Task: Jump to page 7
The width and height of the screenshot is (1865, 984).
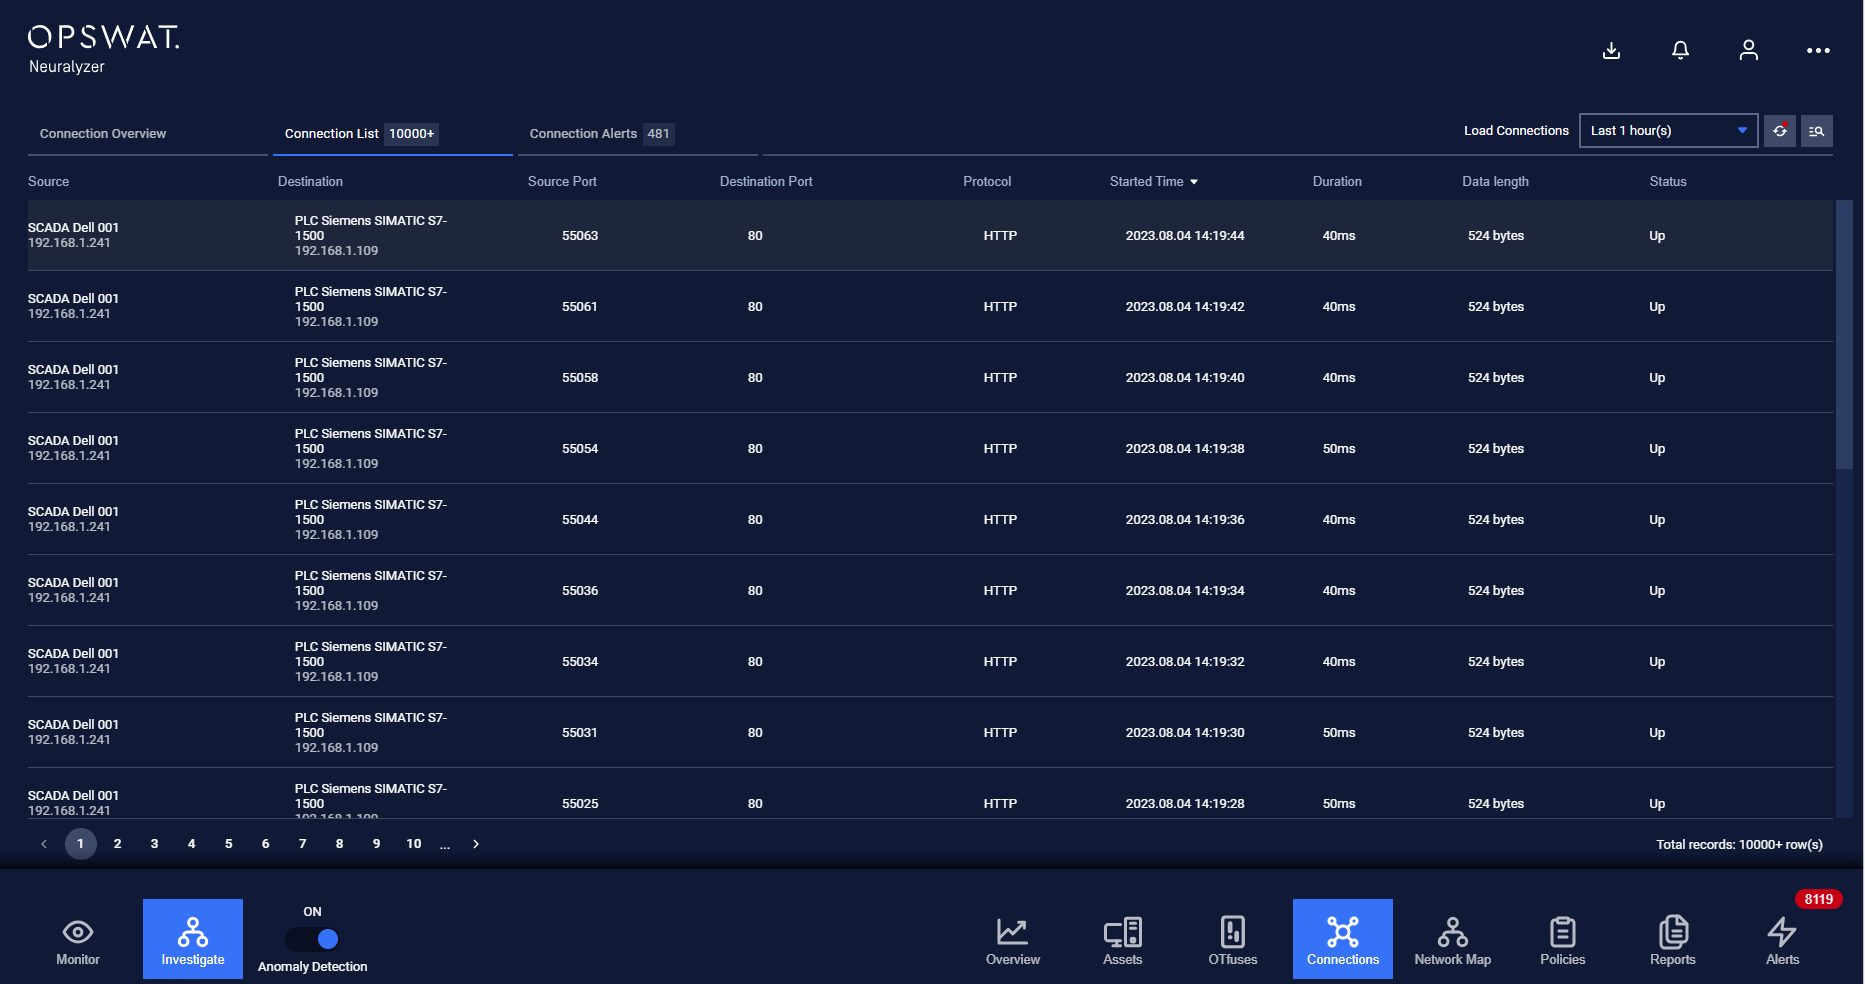Action: [303, 844]
